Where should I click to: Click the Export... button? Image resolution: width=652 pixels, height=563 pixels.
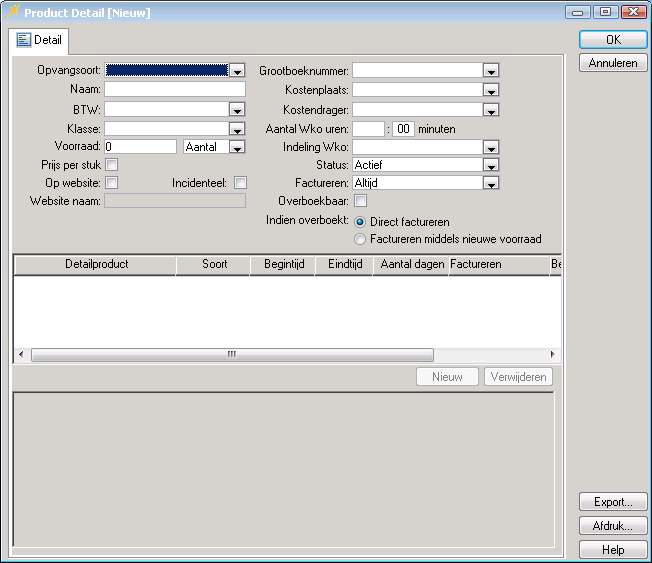tap(612, 502)
